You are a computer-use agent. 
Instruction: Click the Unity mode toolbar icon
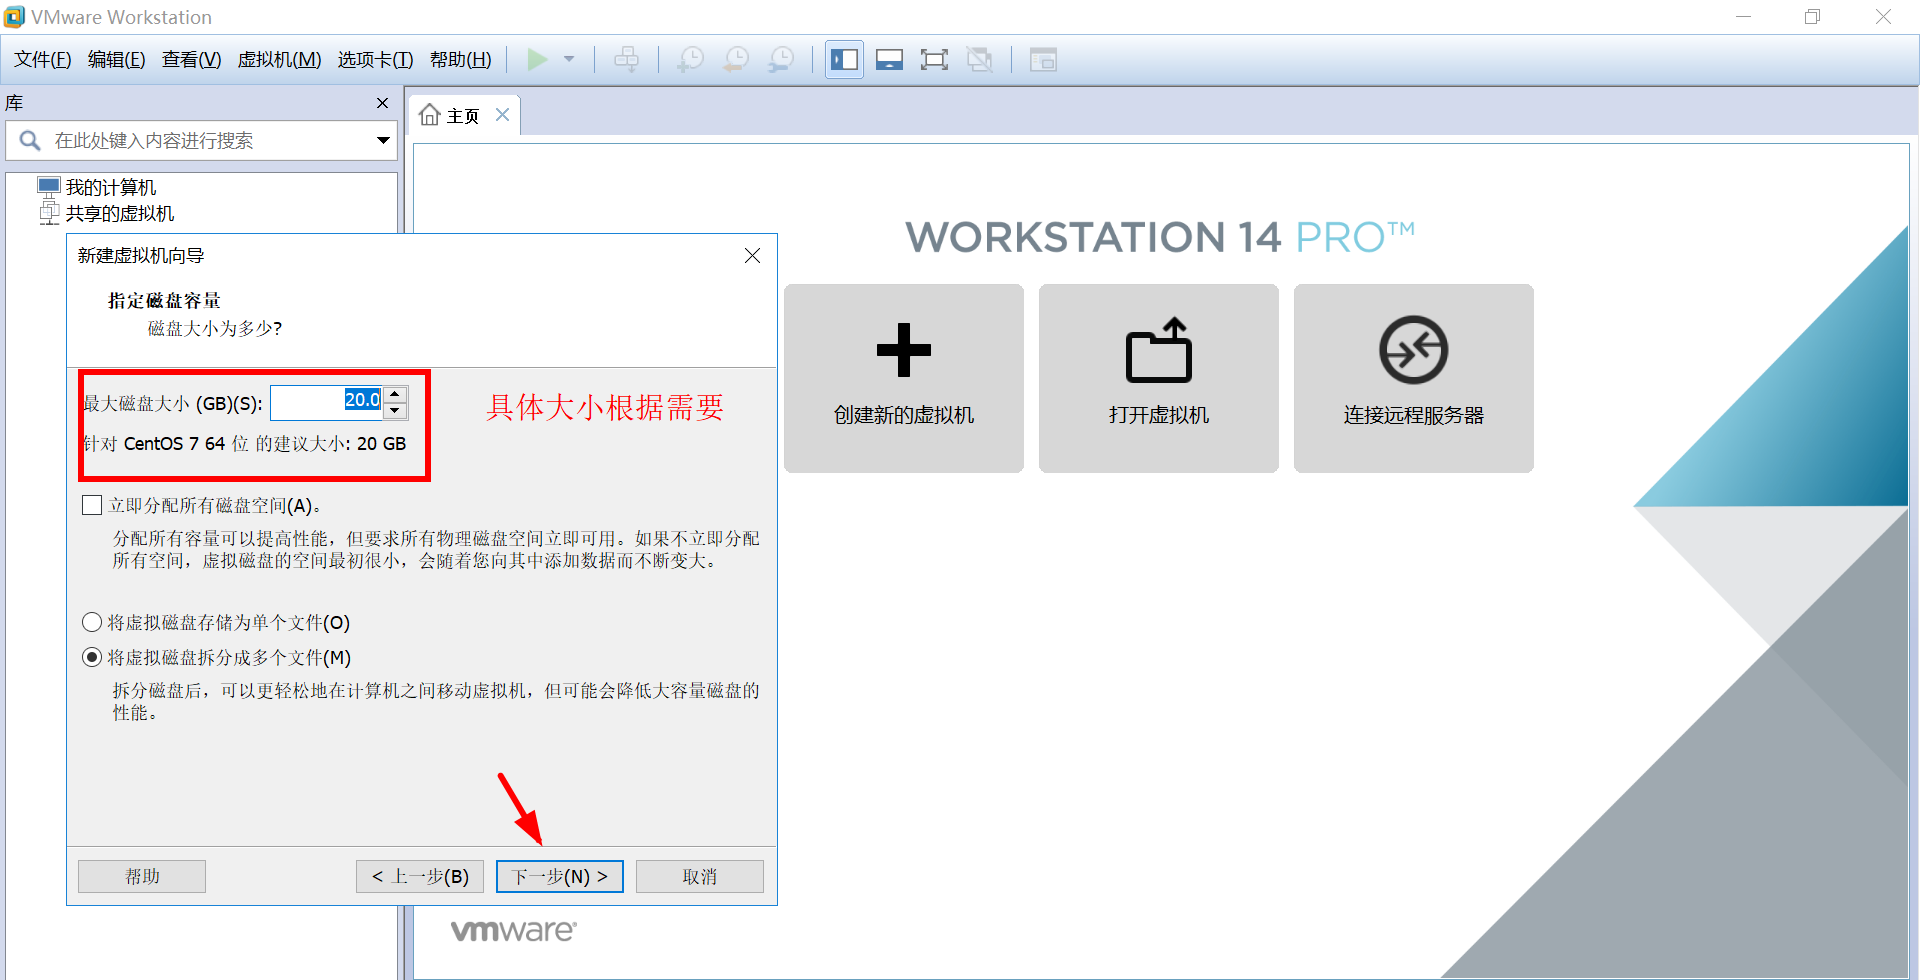[x=980, y=60]
